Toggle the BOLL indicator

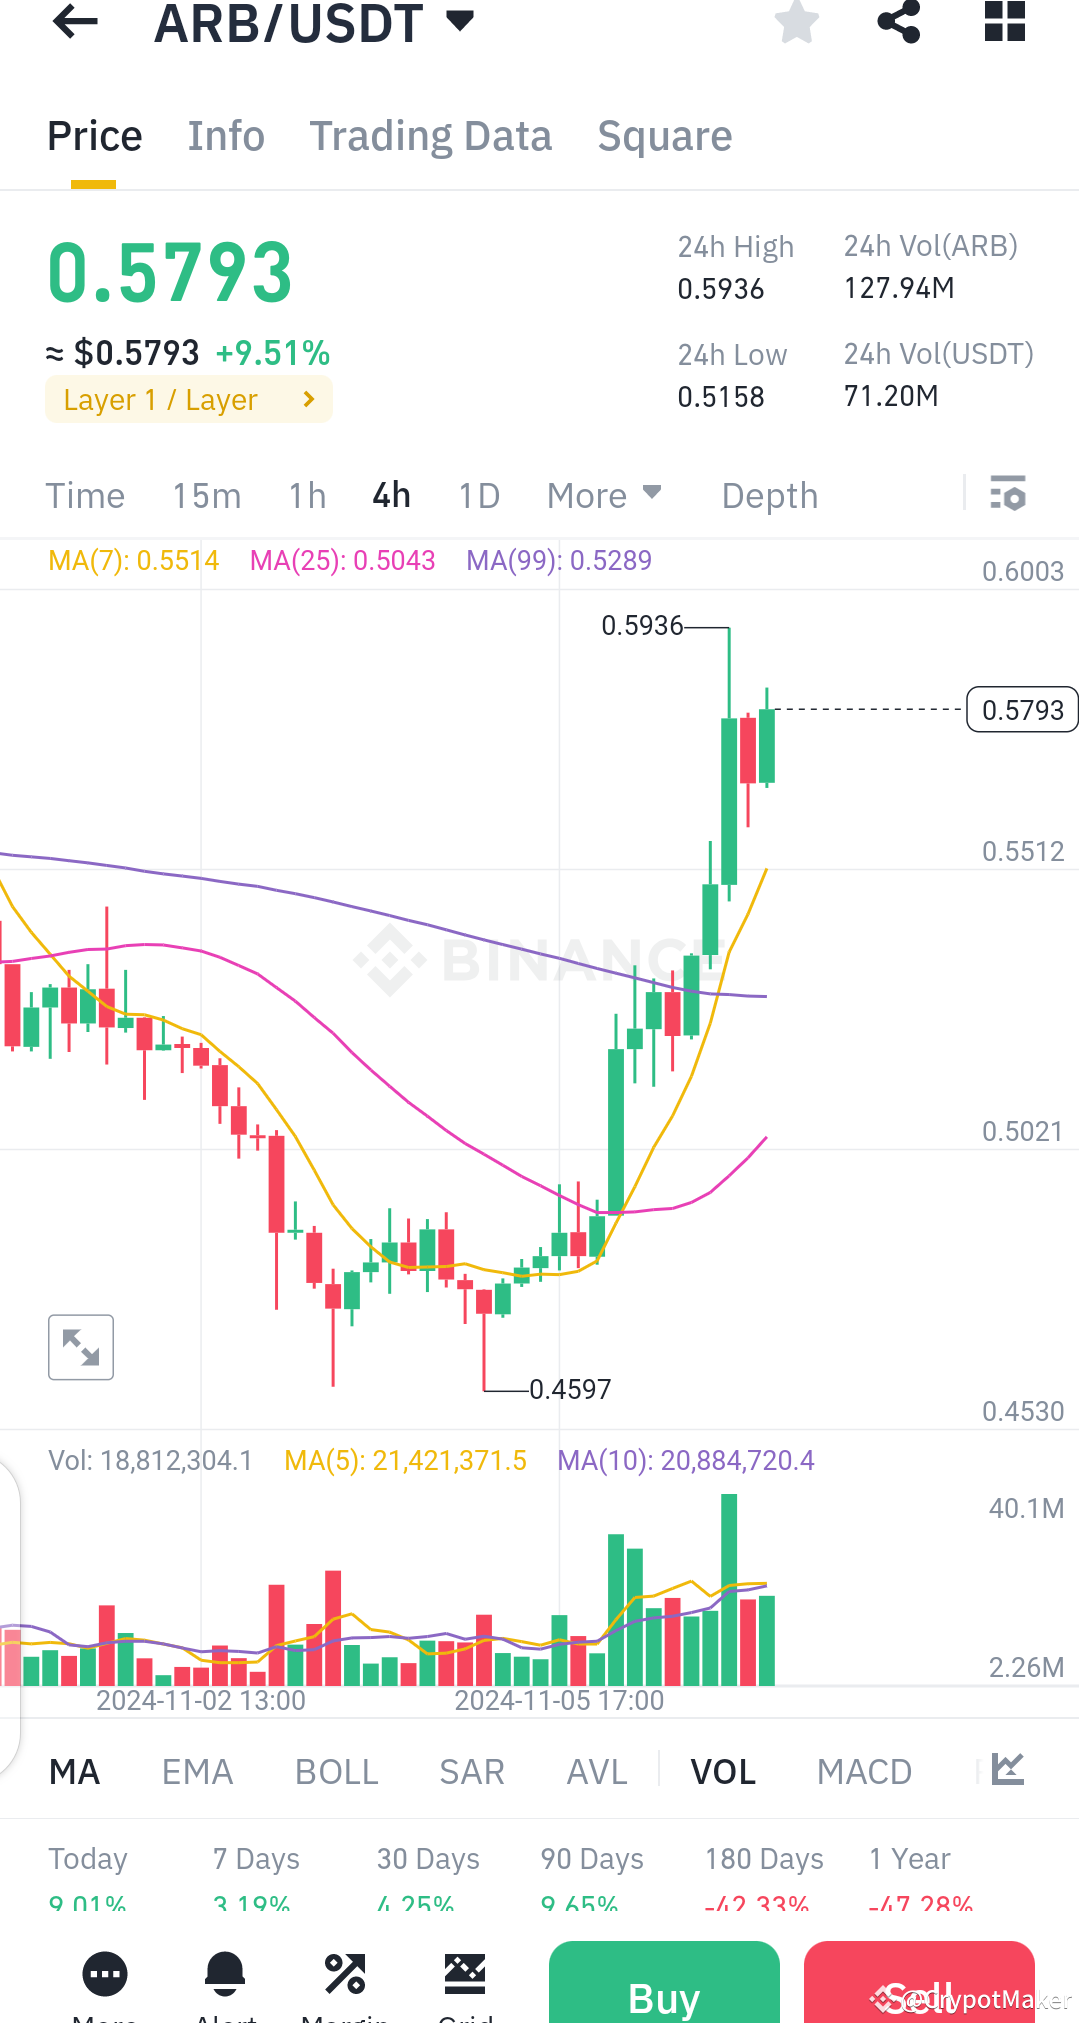coord(336,1771)
